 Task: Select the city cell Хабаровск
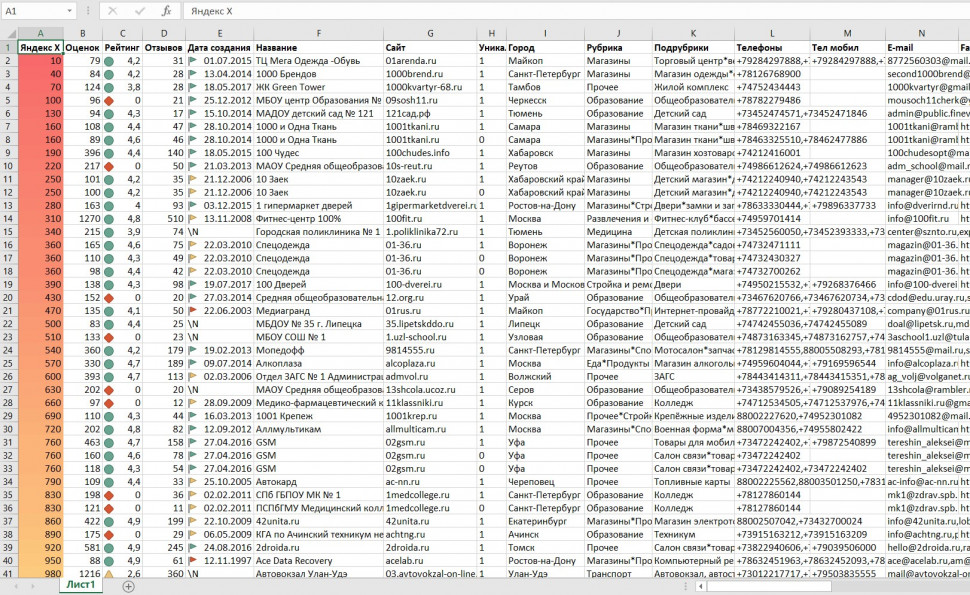pyautogui.click(x=545, y=153)
